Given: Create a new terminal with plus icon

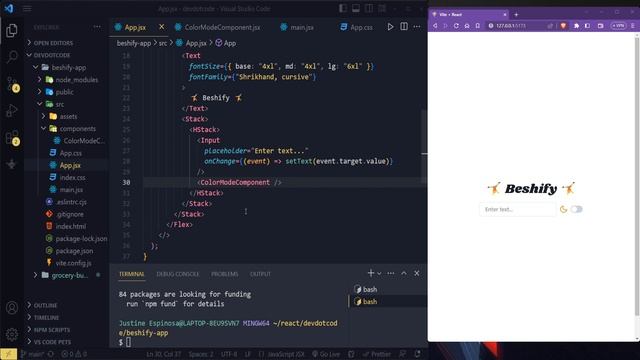Looking at the screenshot, I should [x=371, y=273].
